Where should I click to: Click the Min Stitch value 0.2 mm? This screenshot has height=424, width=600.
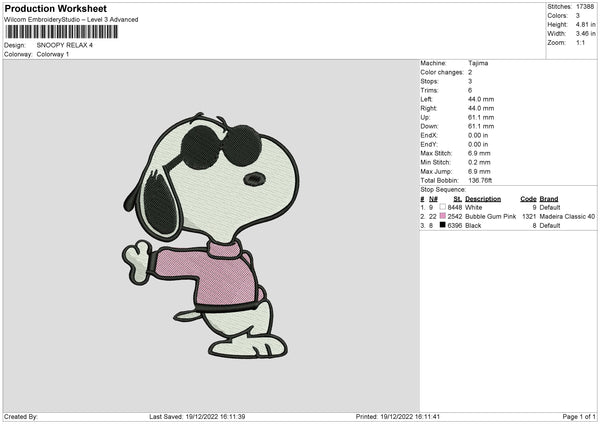[479, 162]
